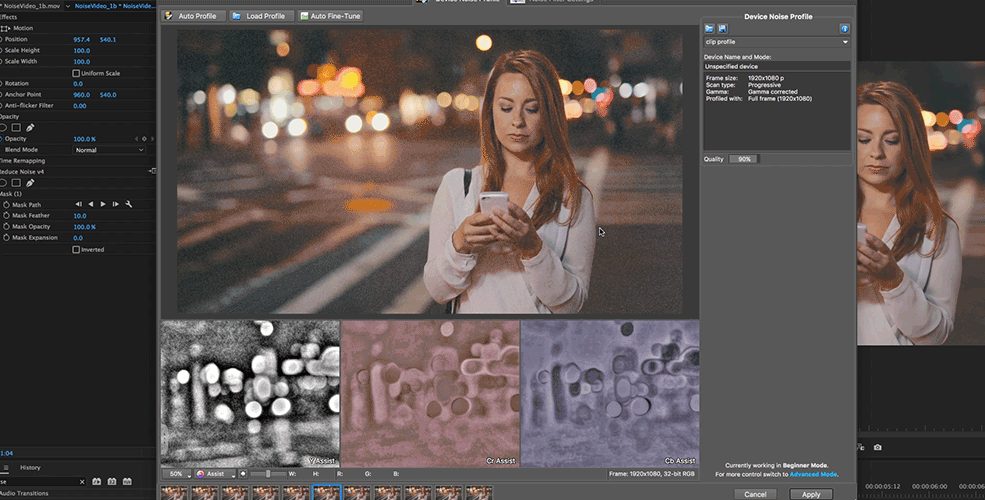Open the profile info icon
This screenshot has width=985, height=500.
(844, 29)
